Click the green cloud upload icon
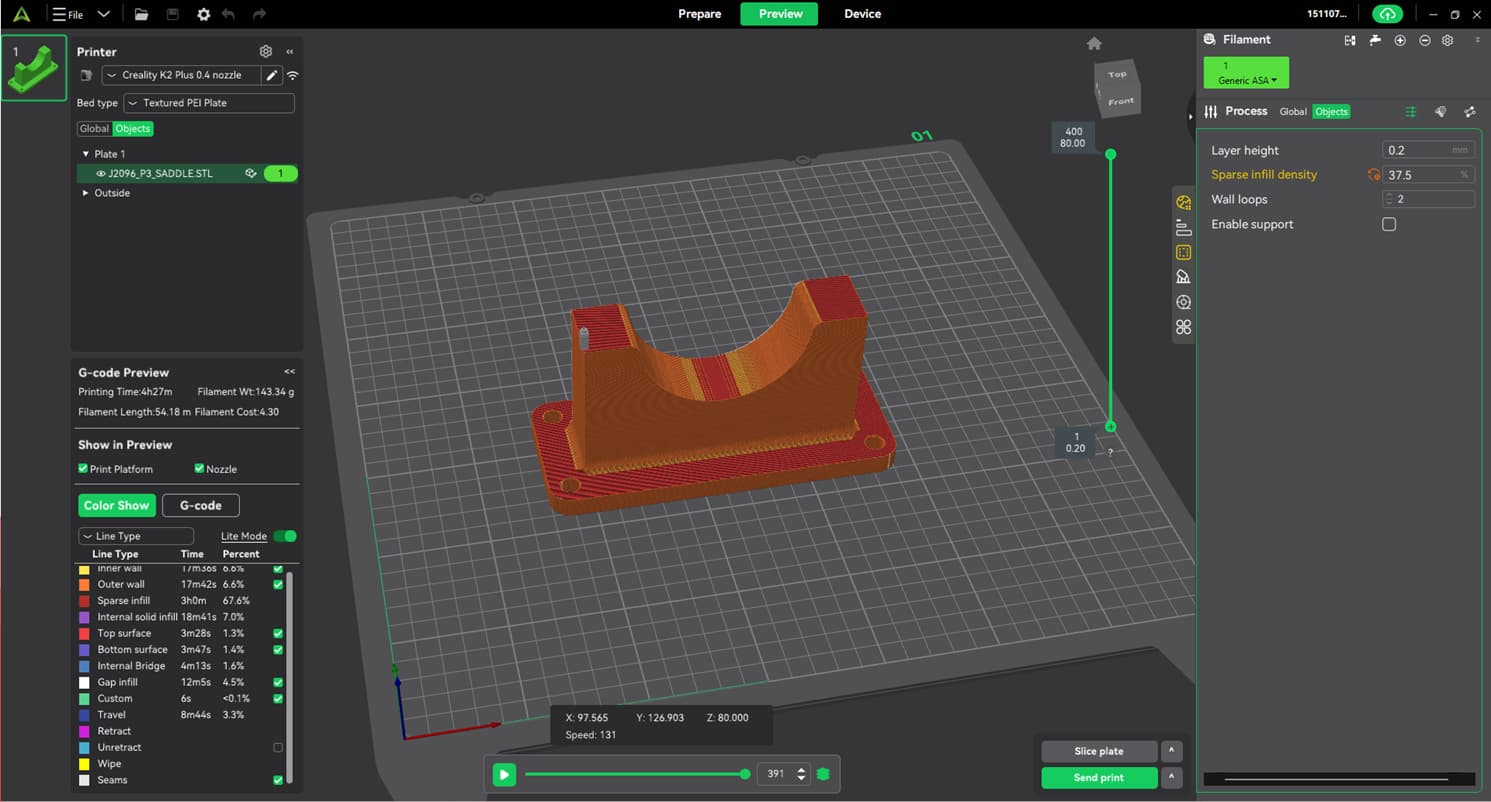This screenshot has height=802, width=1491. (1386, 14)
